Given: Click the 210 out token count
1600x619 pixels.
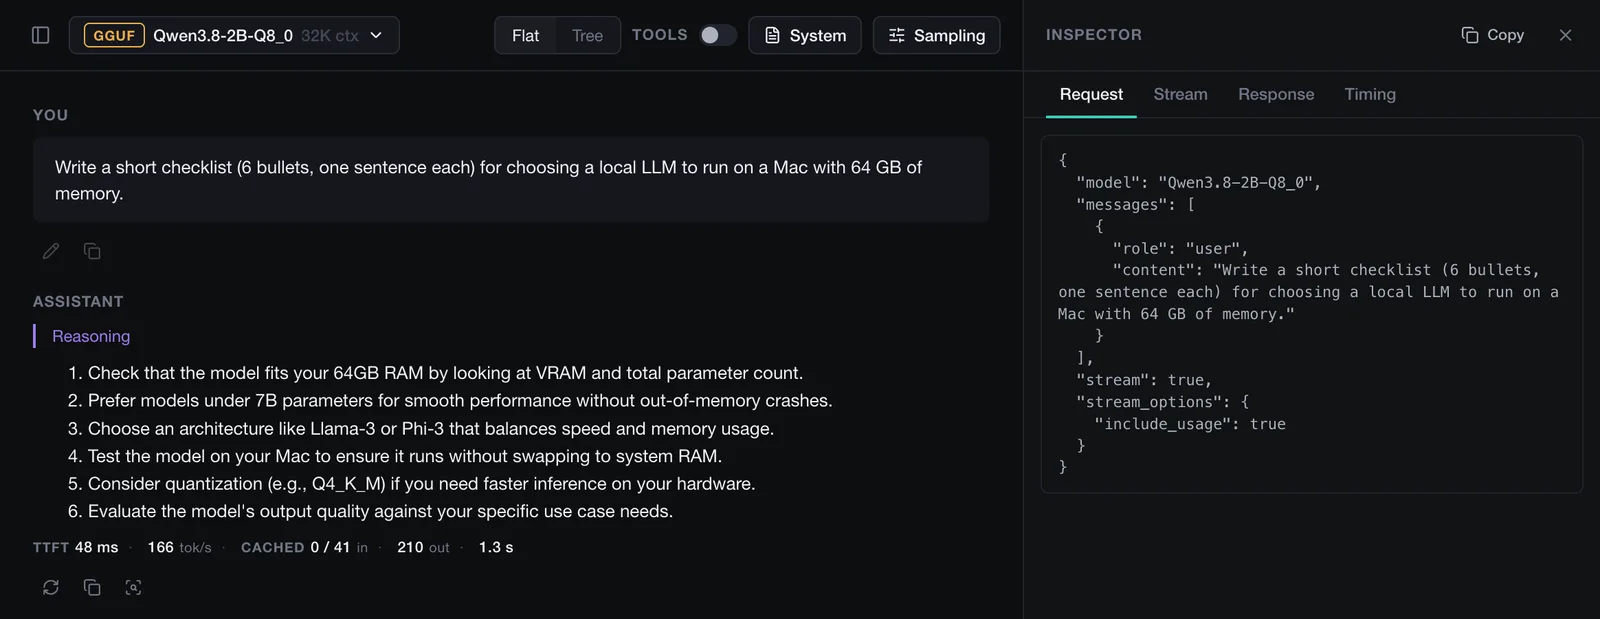Looking at the screenshot, I should click(423, 547).
